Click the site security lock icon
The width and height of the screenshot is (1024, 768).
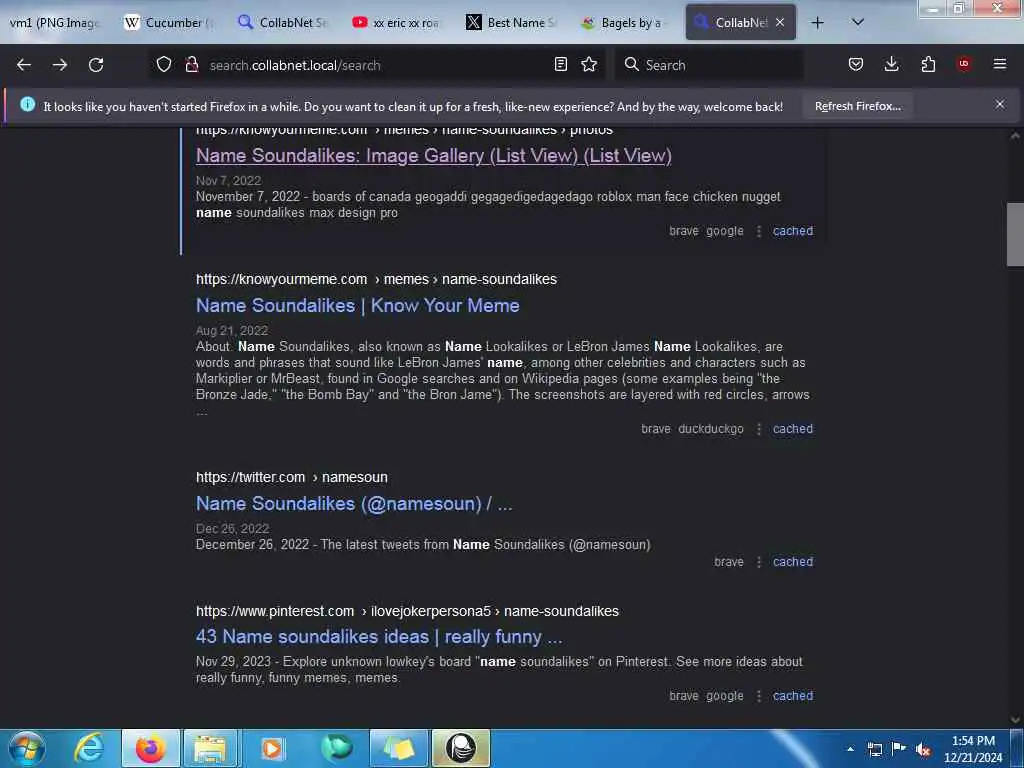tap(191, 65)
